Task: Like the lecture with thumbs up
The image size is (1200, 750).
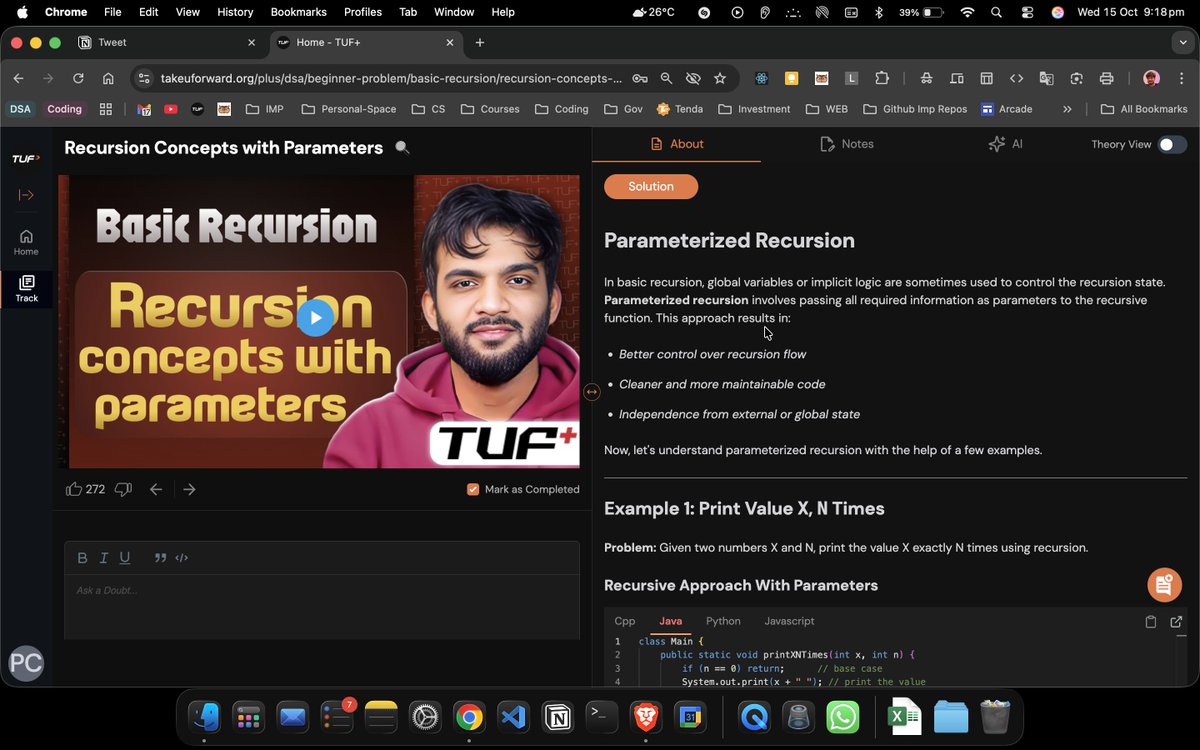Action: click(74, 489)
